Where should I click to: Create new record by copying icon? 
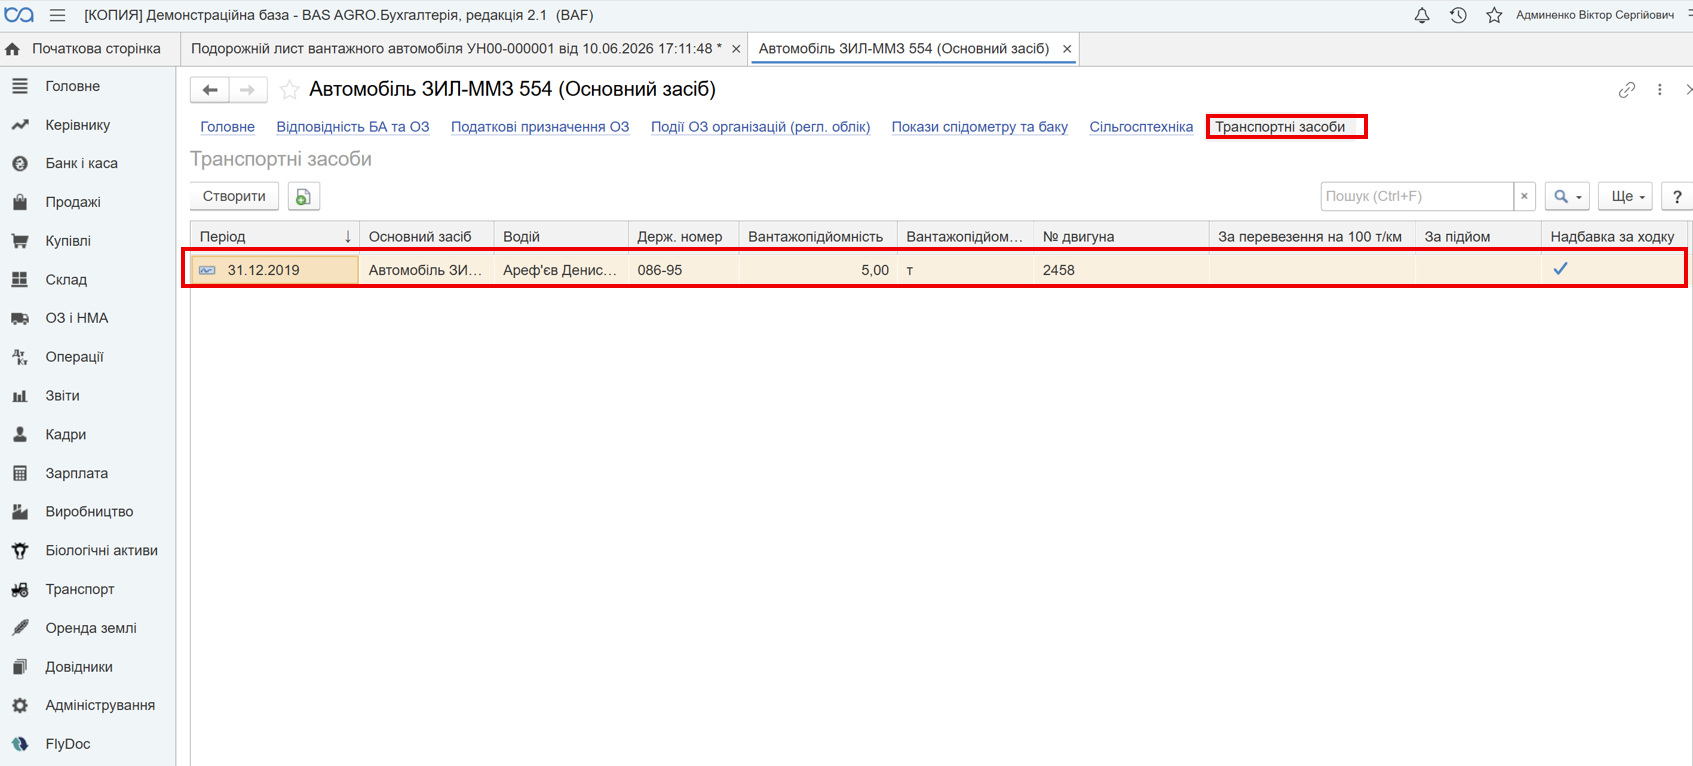[303, 197]
